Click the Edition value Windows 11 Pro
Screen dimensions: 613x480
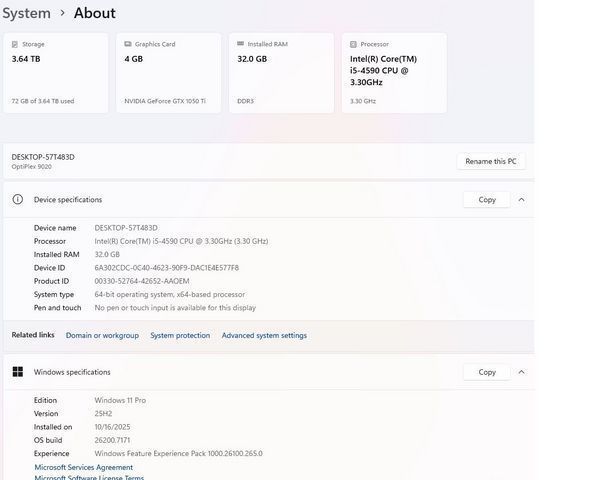(x=120, y=400)
